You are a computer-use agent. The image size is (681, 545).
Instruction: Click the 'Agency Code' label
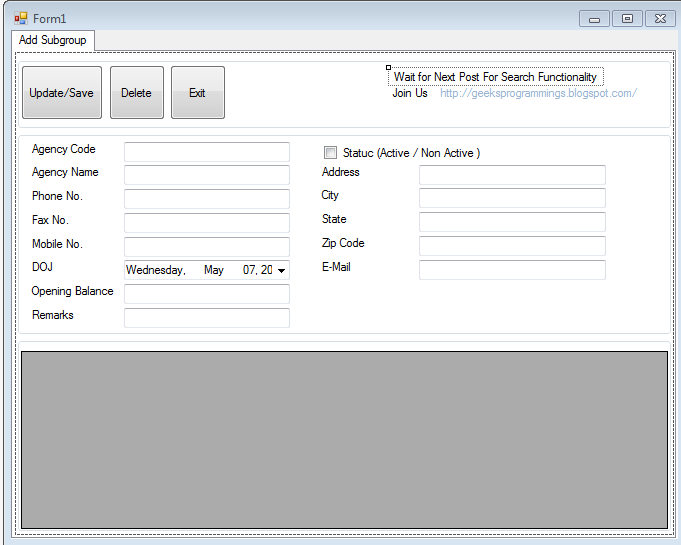point(63,149)
